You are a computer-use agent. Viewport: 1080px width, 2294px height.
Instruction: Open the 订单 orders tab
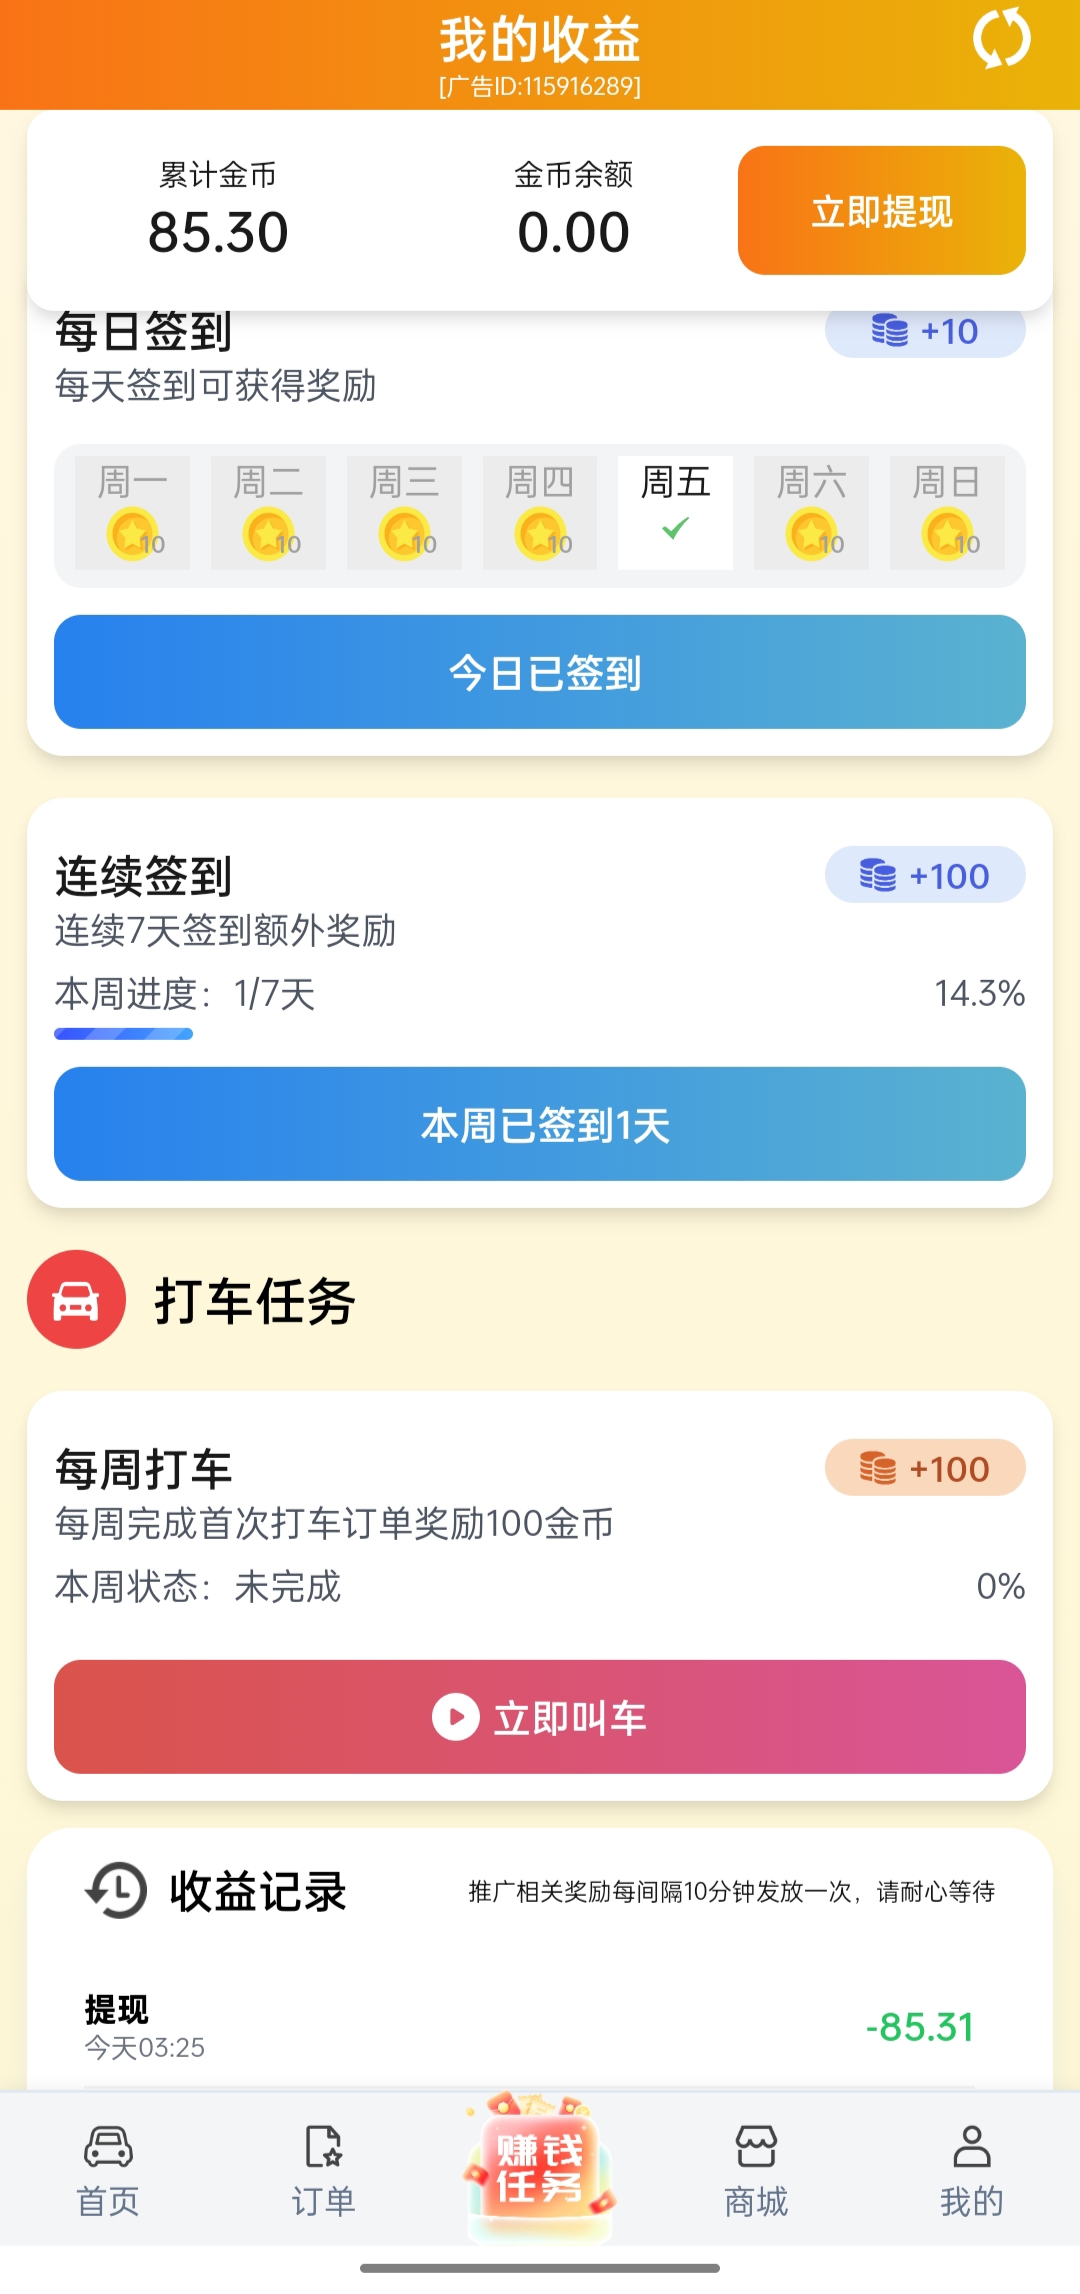(323, 2170)
